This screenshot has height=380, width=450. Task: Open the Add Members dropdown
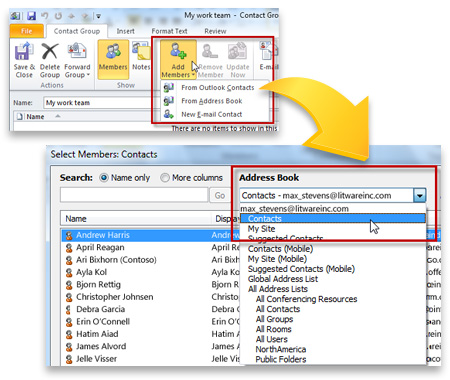click(178, 60)
